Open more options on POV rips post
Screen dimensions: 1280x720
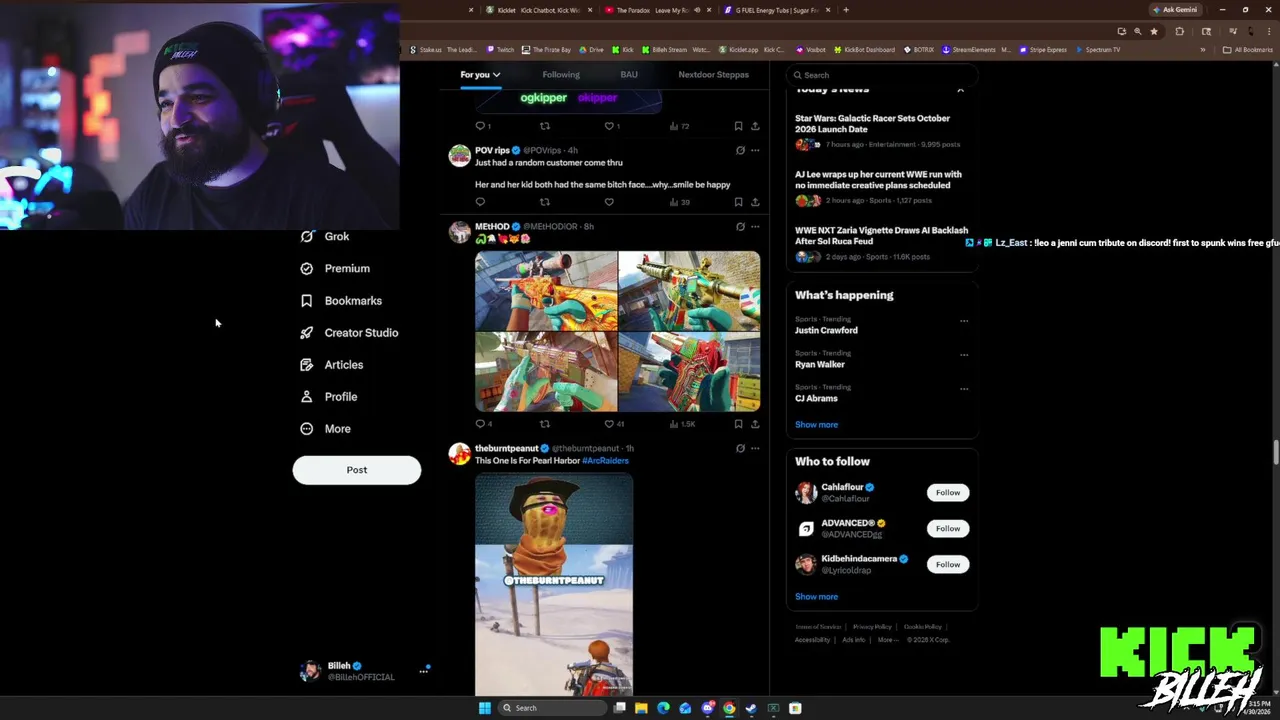pos(755,151)
